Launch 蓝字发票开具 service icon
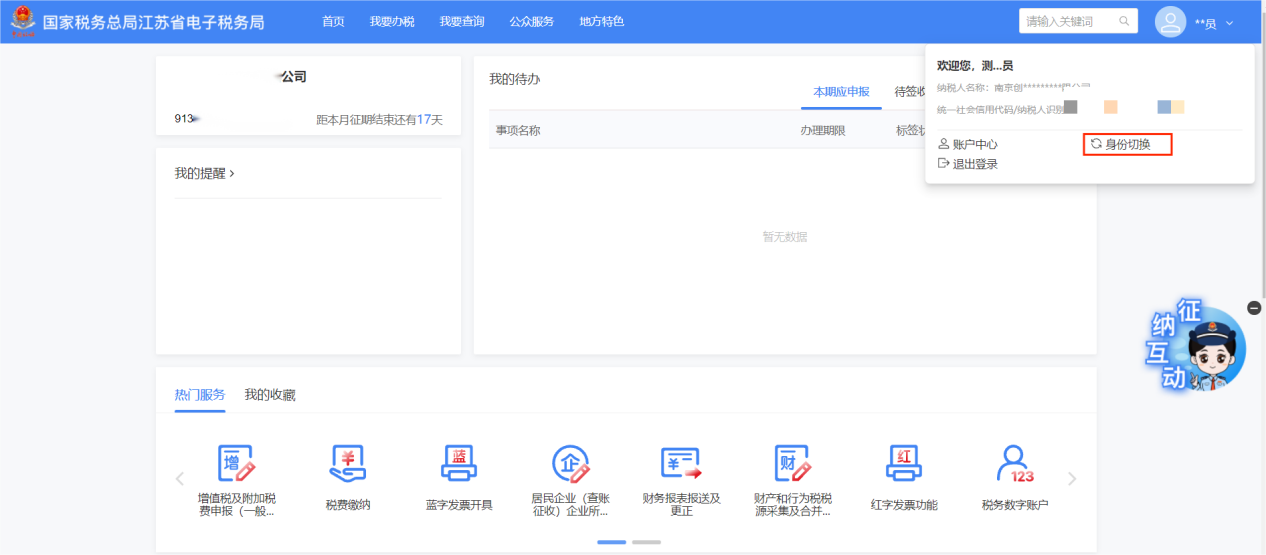Screen dimensions: 1266x555 pyautogui.click(x=459, y=464)
